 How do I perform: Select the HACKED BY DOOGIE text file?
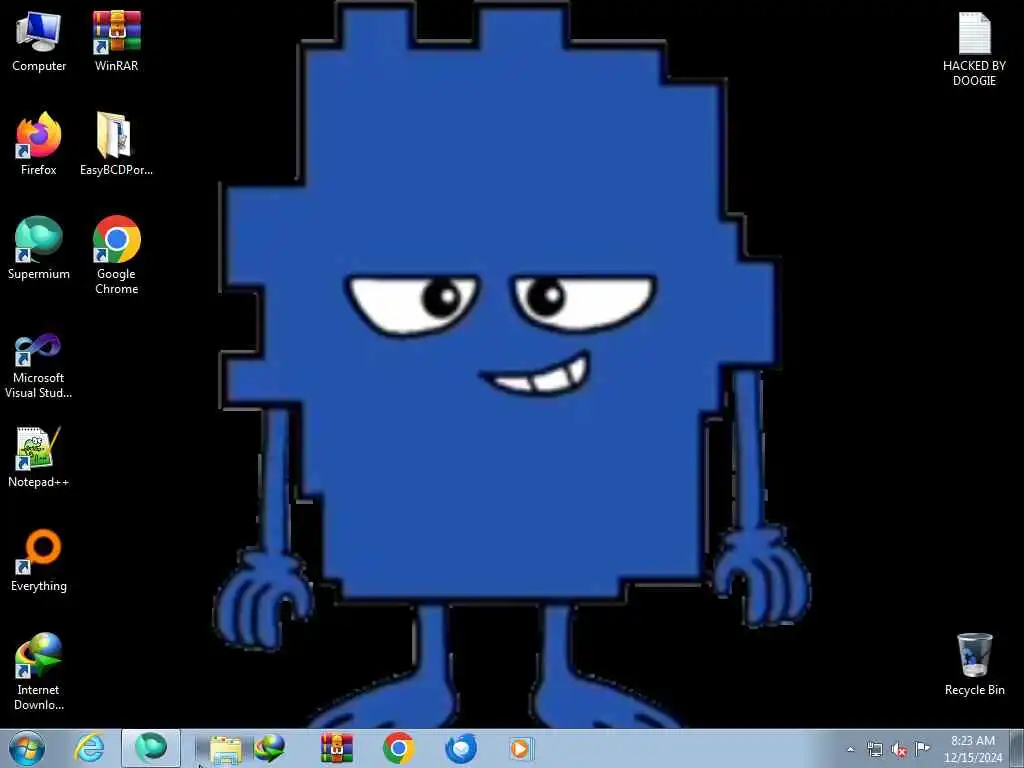point(974,49)
